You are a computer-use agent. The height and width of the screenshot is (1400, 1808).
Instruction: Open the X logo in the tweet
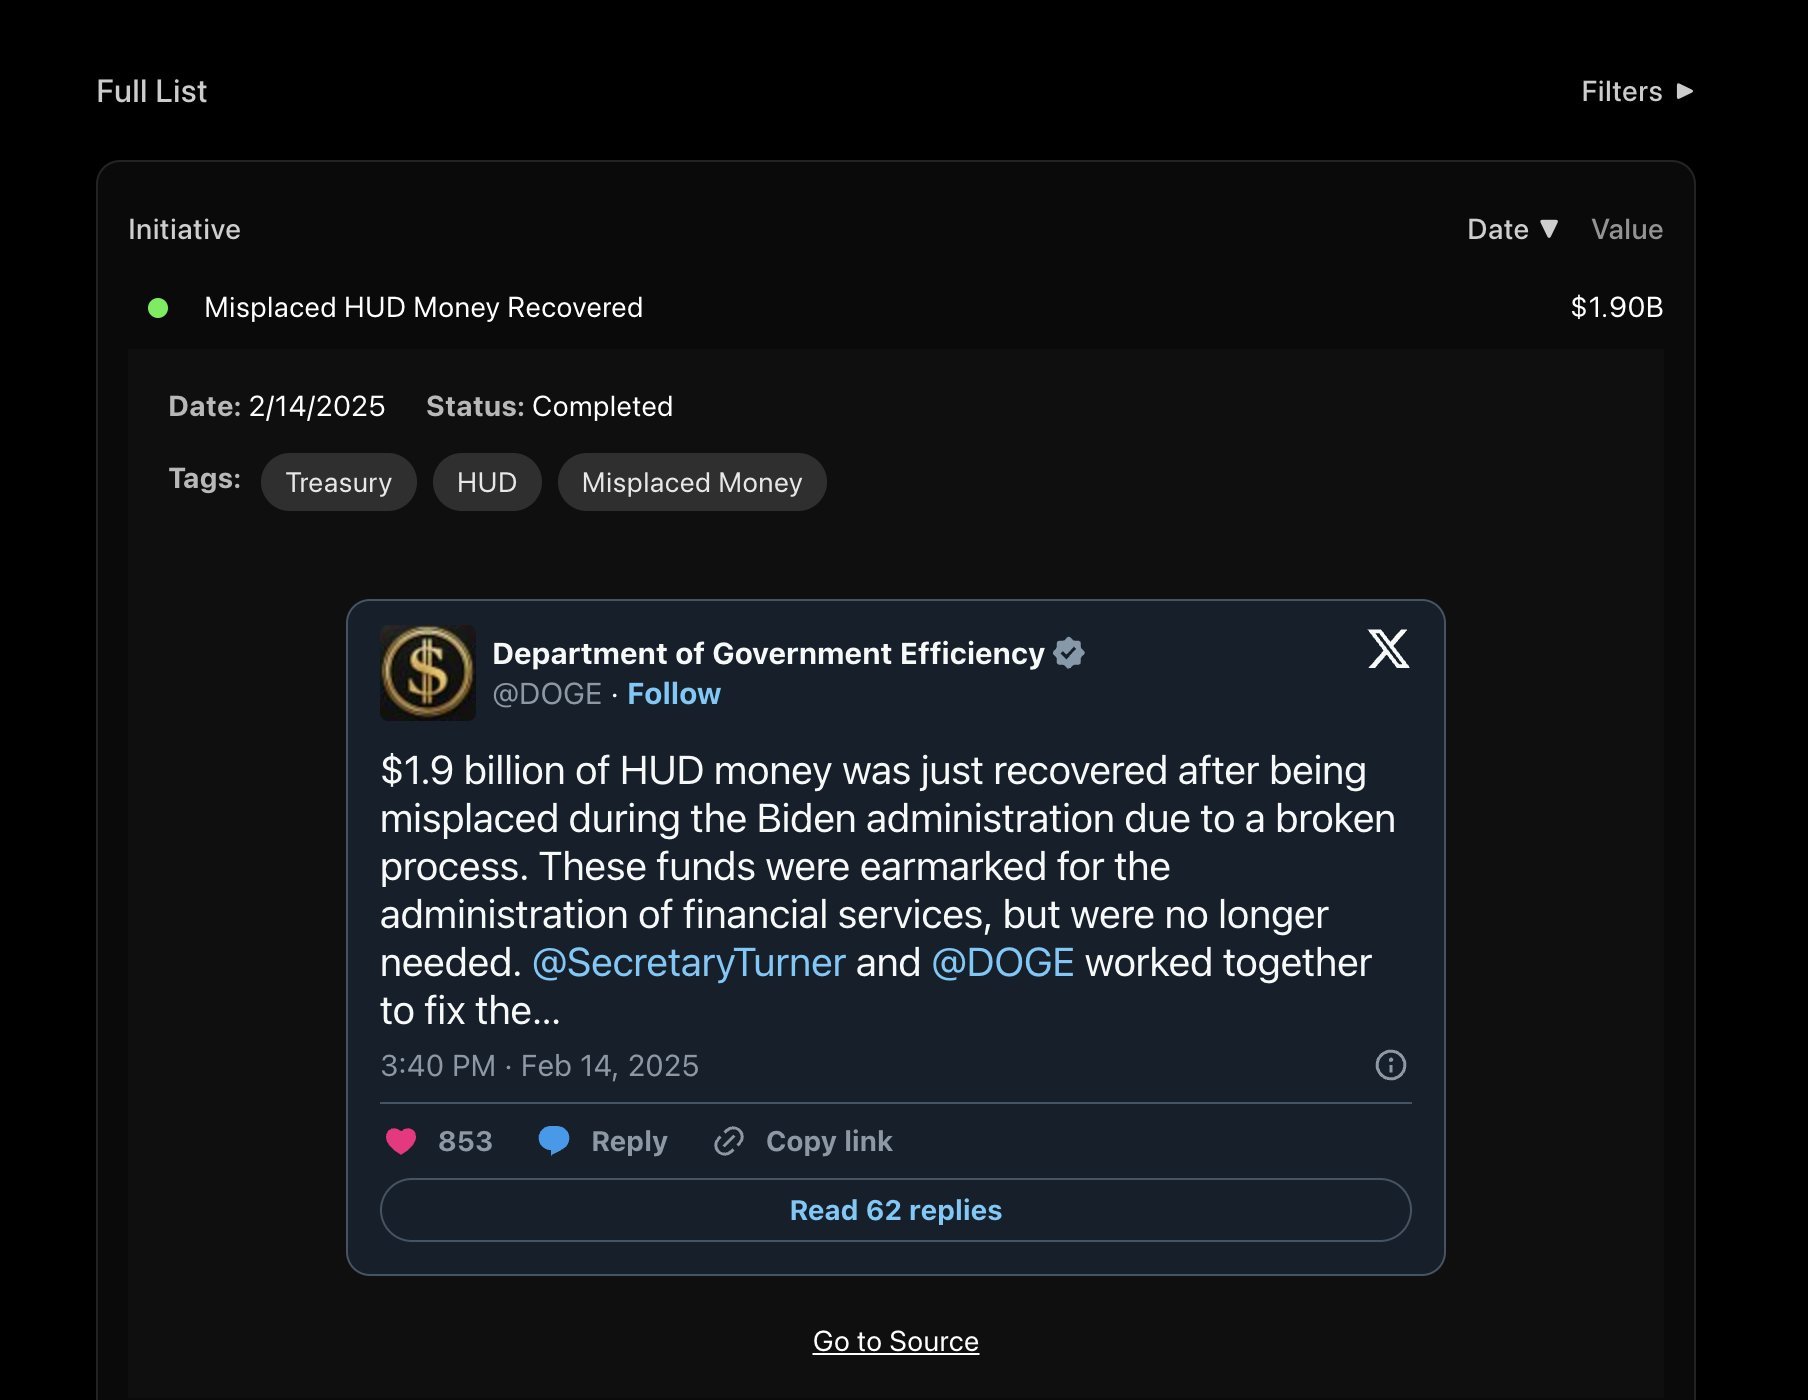coord(1388,649)
